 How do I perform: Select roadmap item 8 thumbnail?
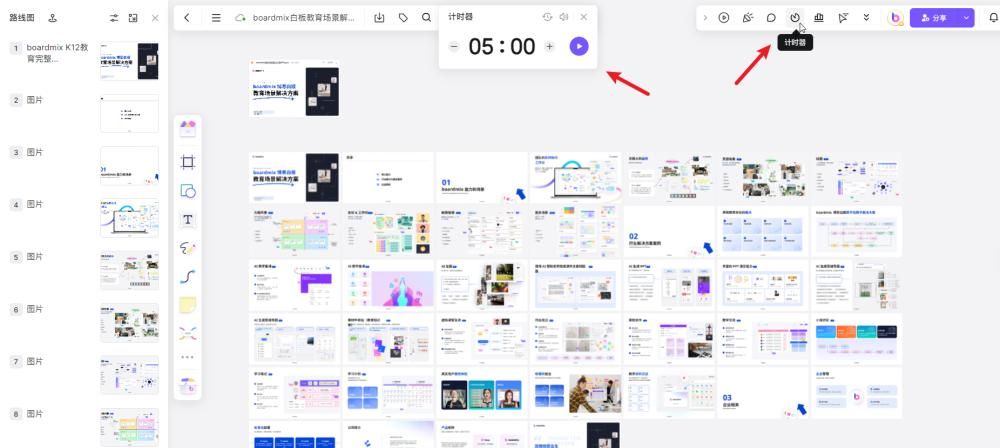(129, 428)
